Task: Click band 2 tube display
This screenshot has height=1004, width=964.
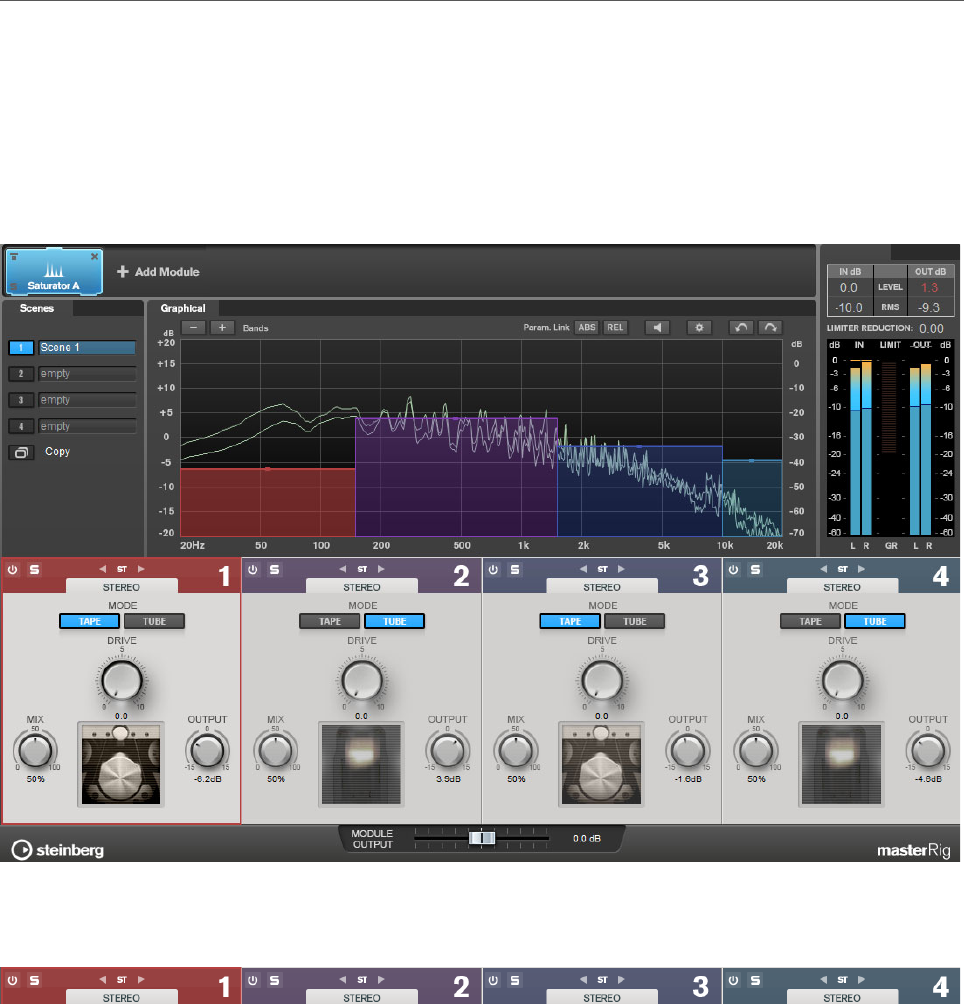Action: click(362, 764)
